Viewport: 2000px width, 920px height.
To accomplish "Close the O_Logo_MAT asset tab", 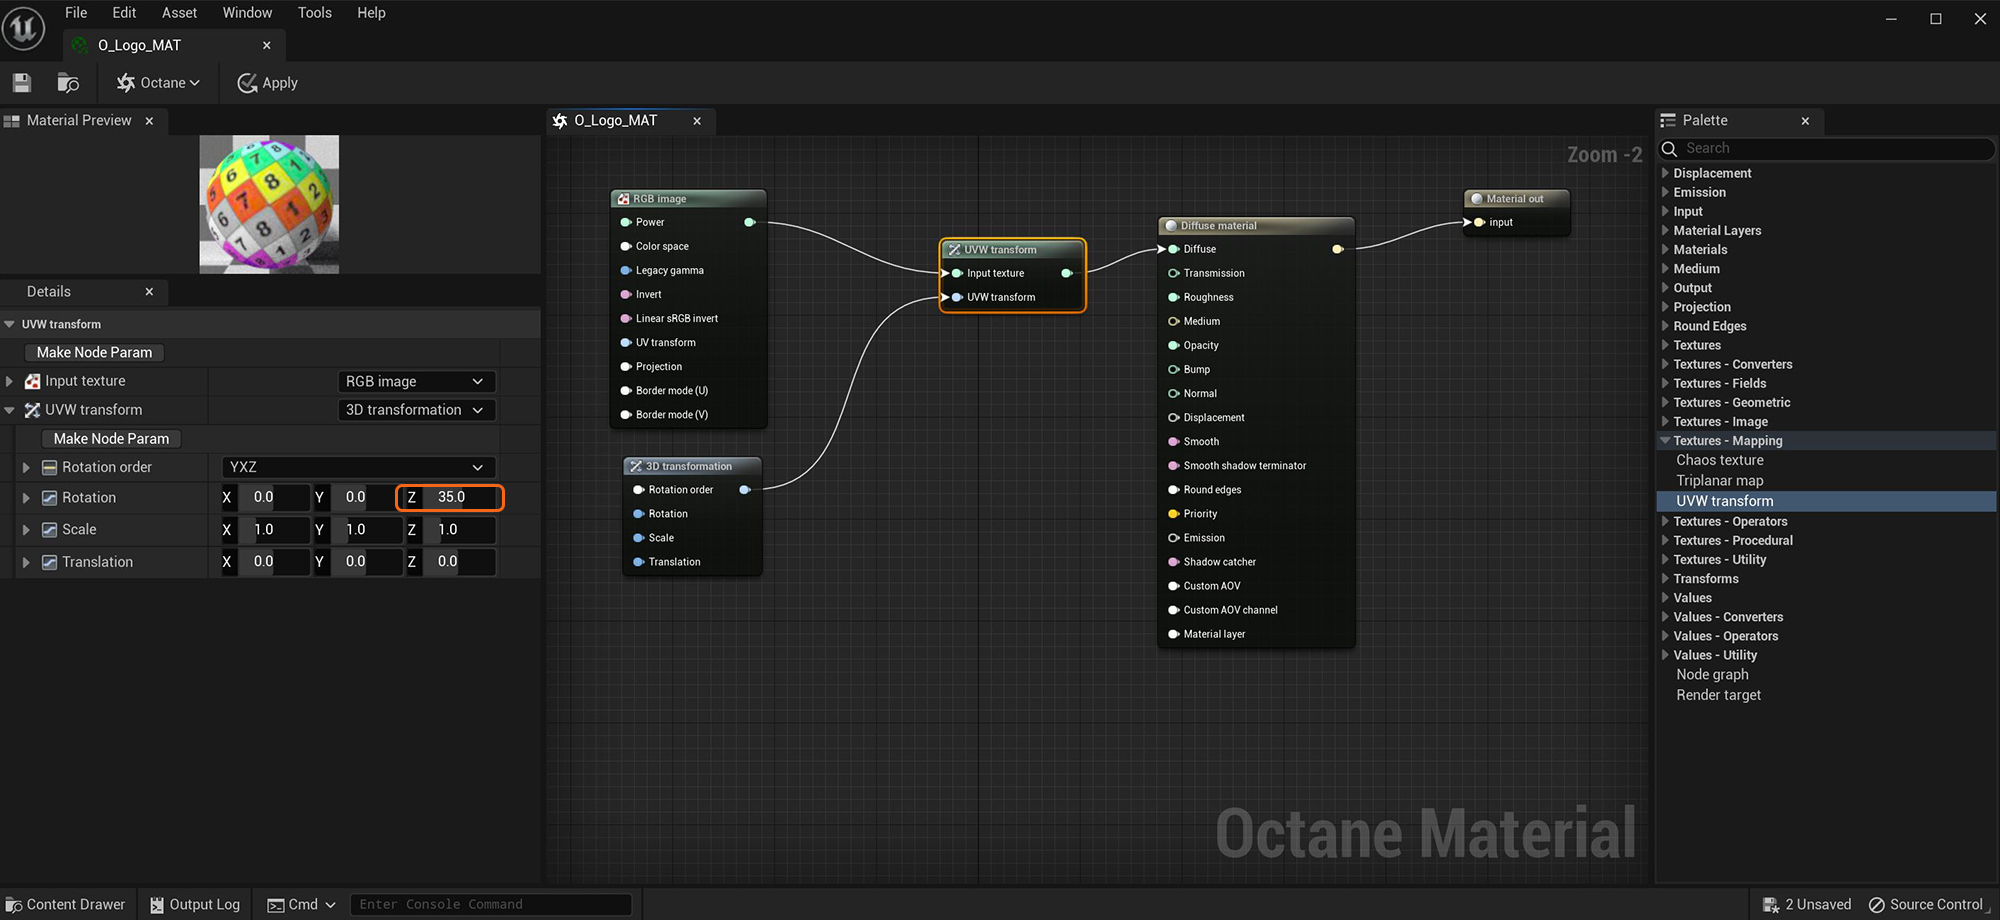I will click(267, 45).
